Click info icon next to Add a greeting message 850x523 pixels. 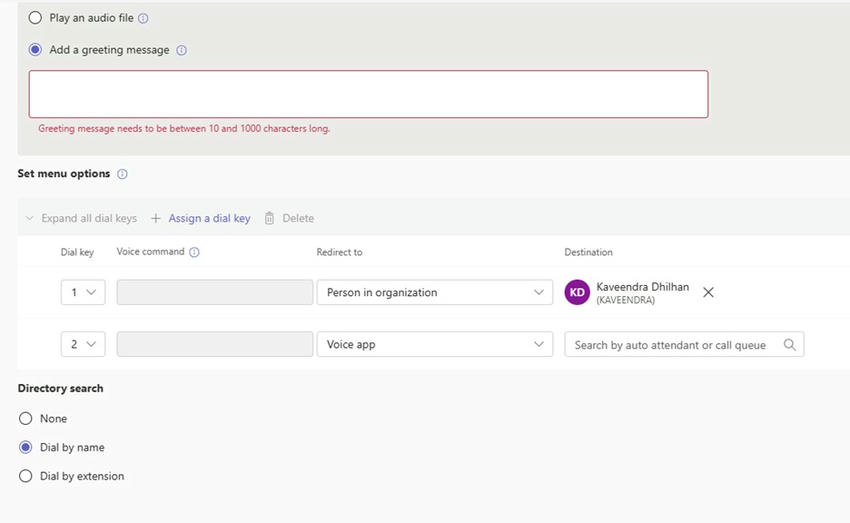point(181,50)
